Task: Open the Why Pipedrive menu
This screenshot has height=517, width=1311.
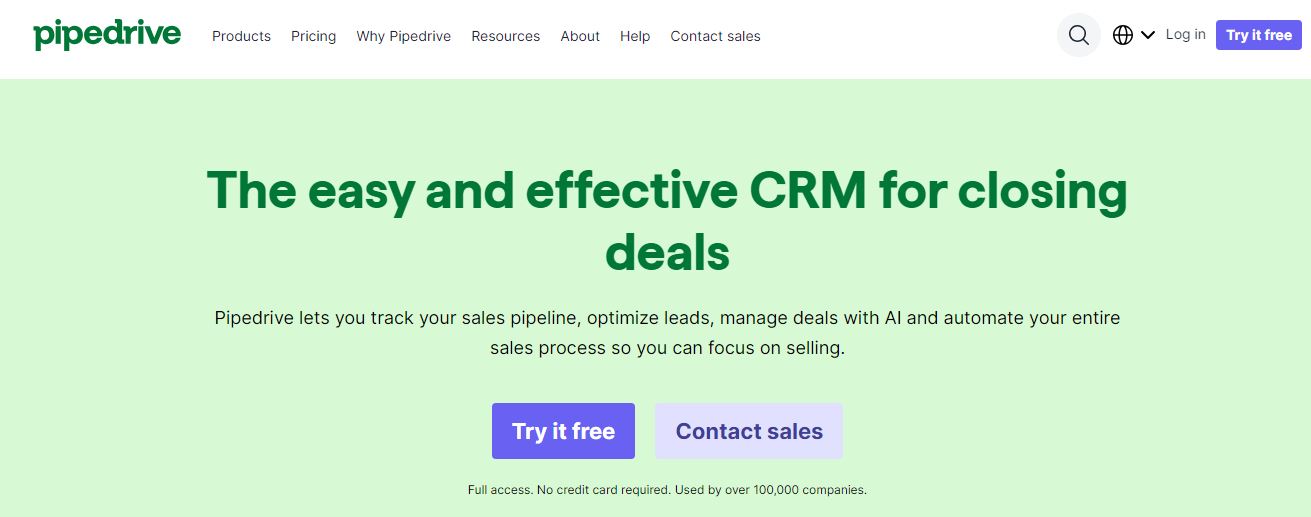Action: click(403, 36)
